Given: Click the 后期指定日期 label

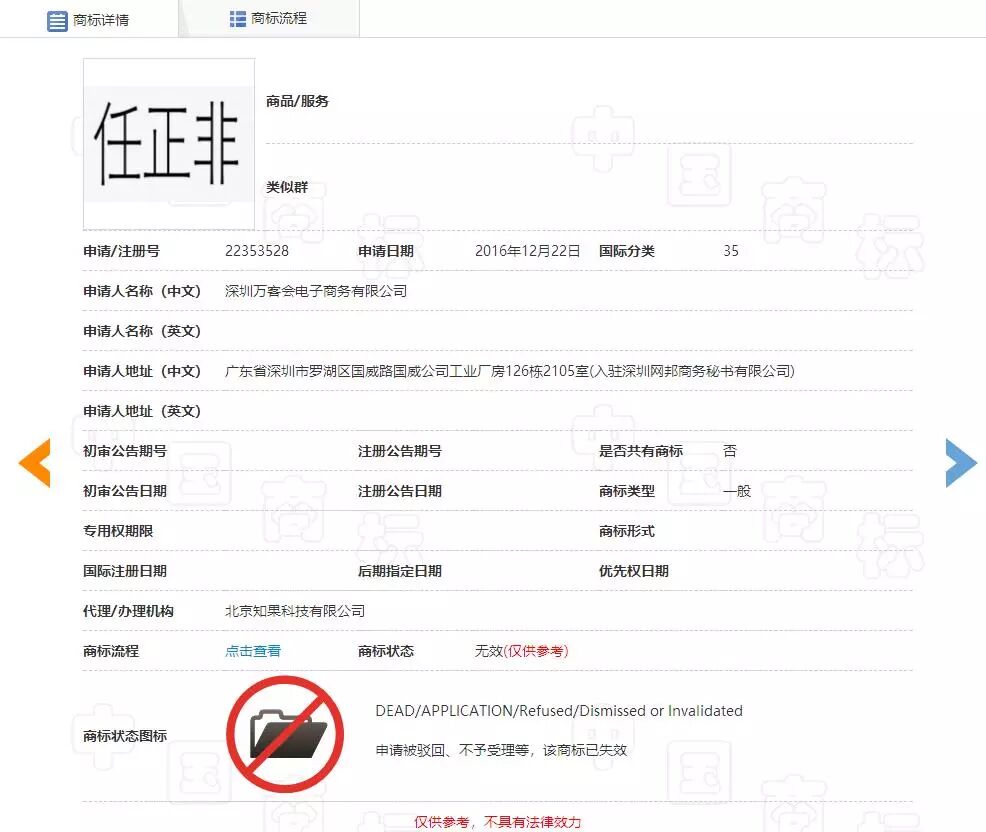Looking at the screenshot, I should [x=400, y=571].
